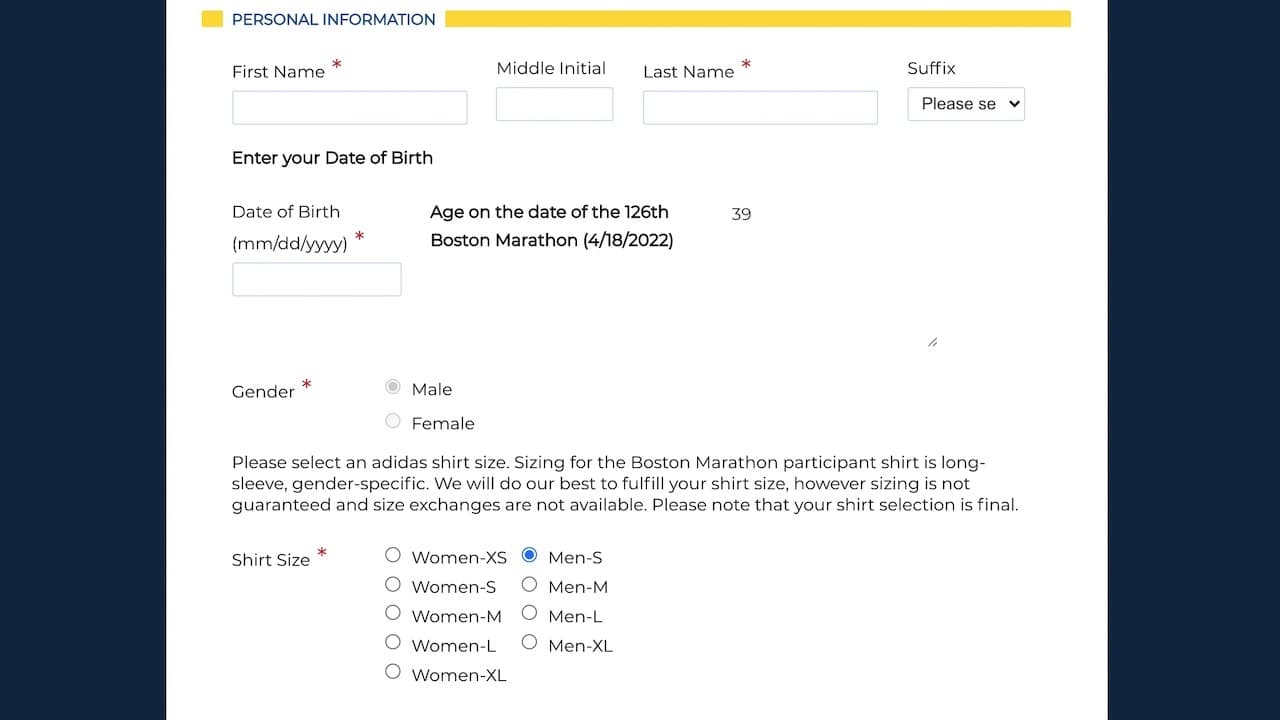Choose Women-XS shirt size
This screenshot has height=720, width=1280.
click(393, 555)
